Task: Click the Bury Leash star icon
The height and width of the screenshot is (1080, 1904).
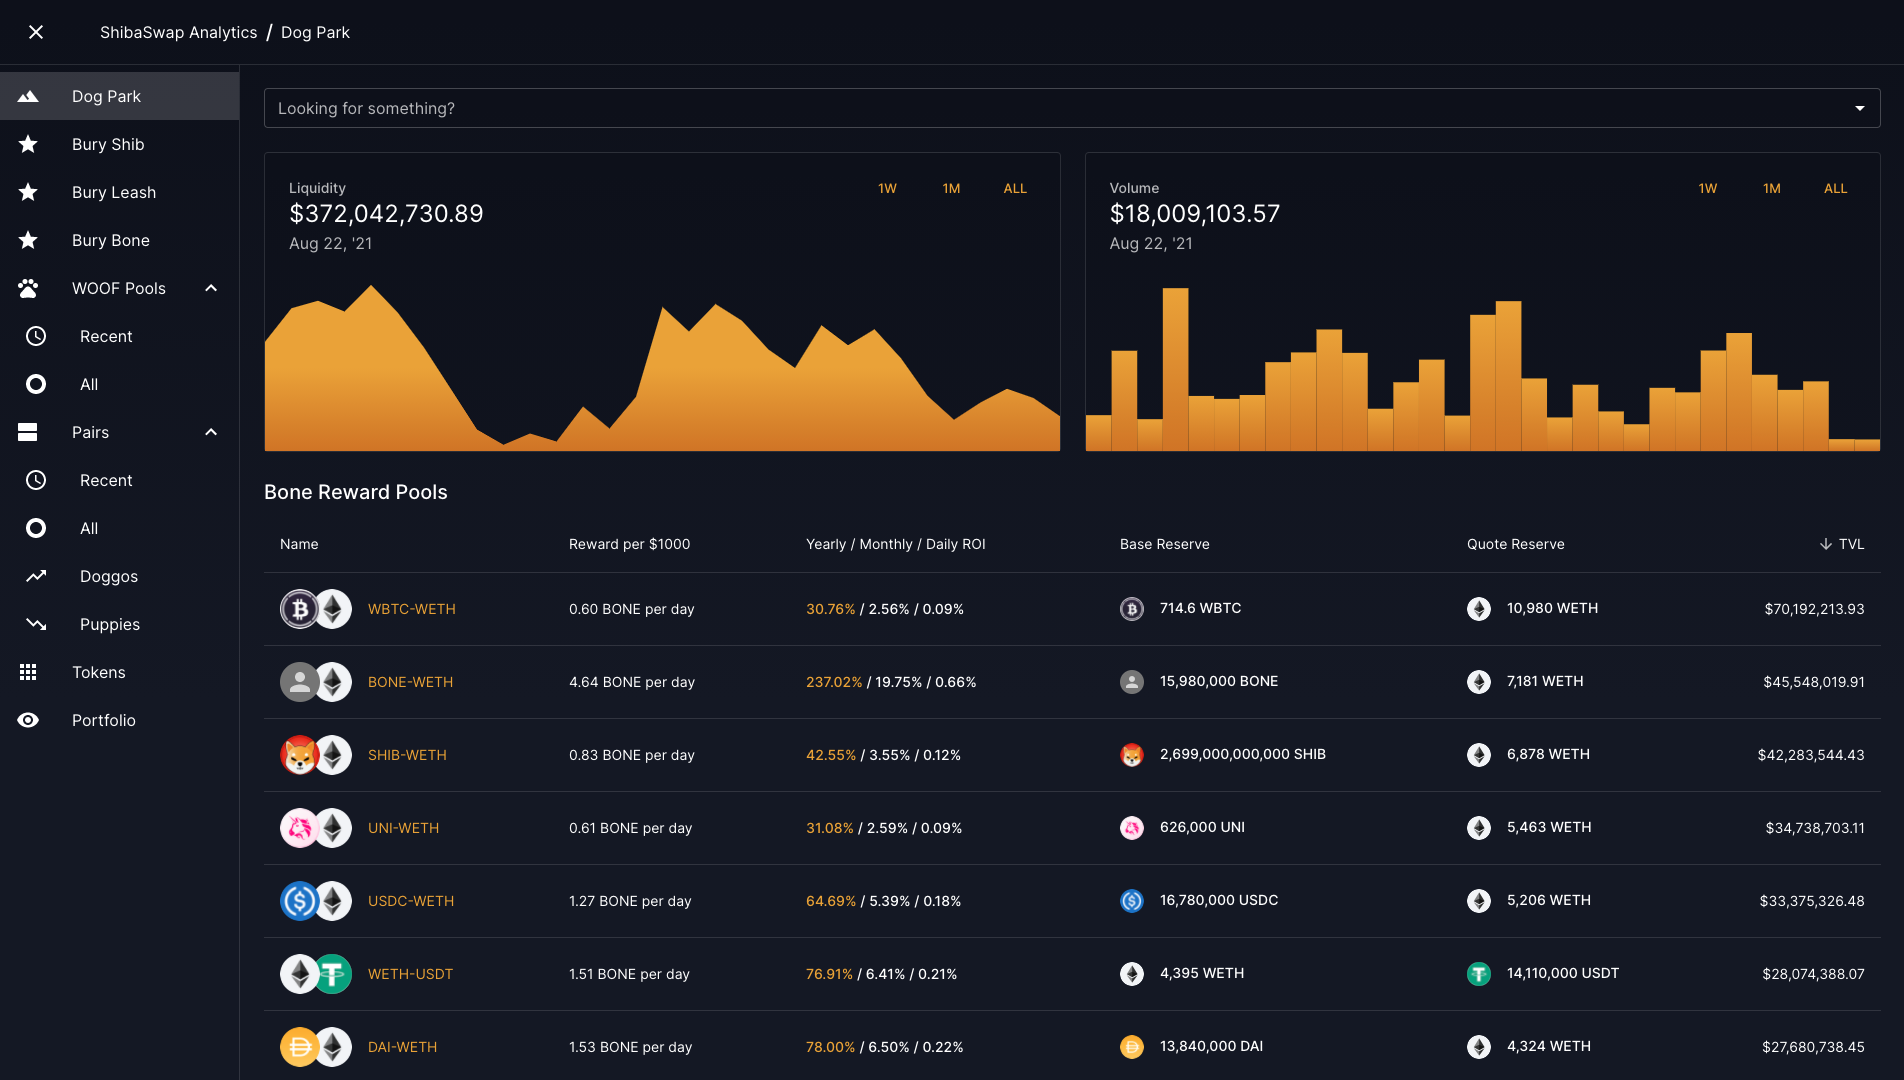Action: click(x=28, y=192)
